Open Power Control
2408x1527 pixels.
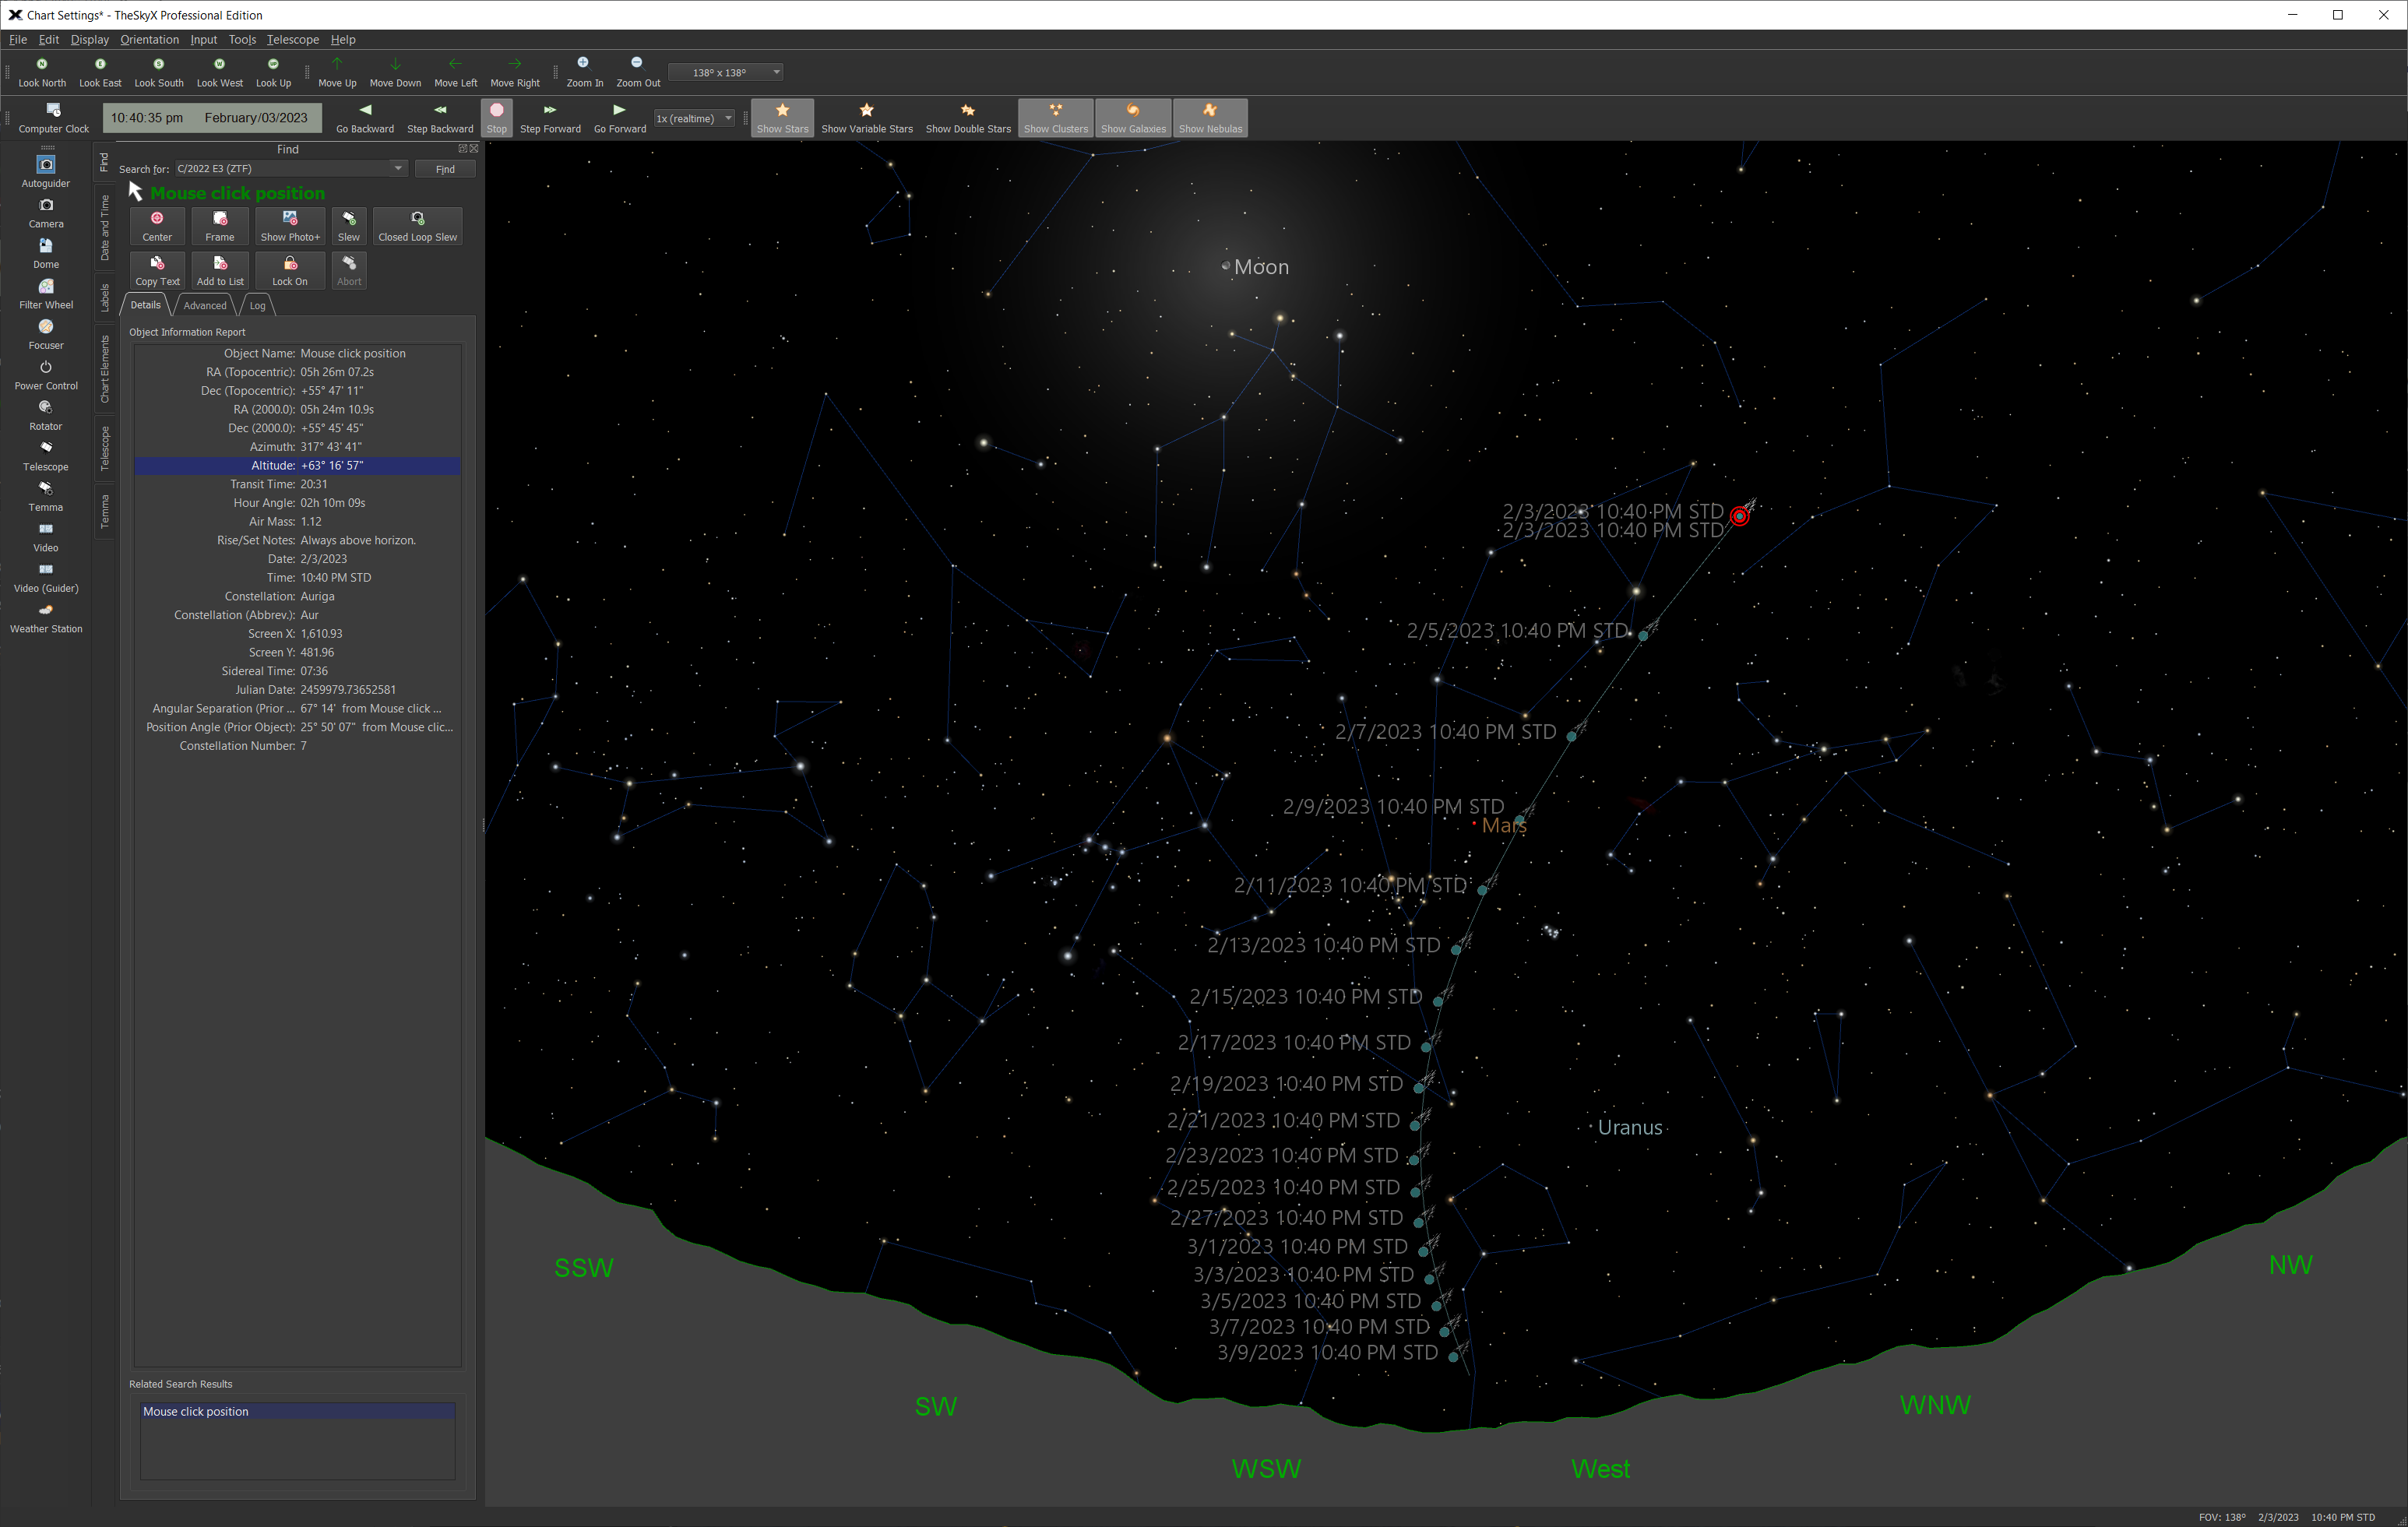46,374
